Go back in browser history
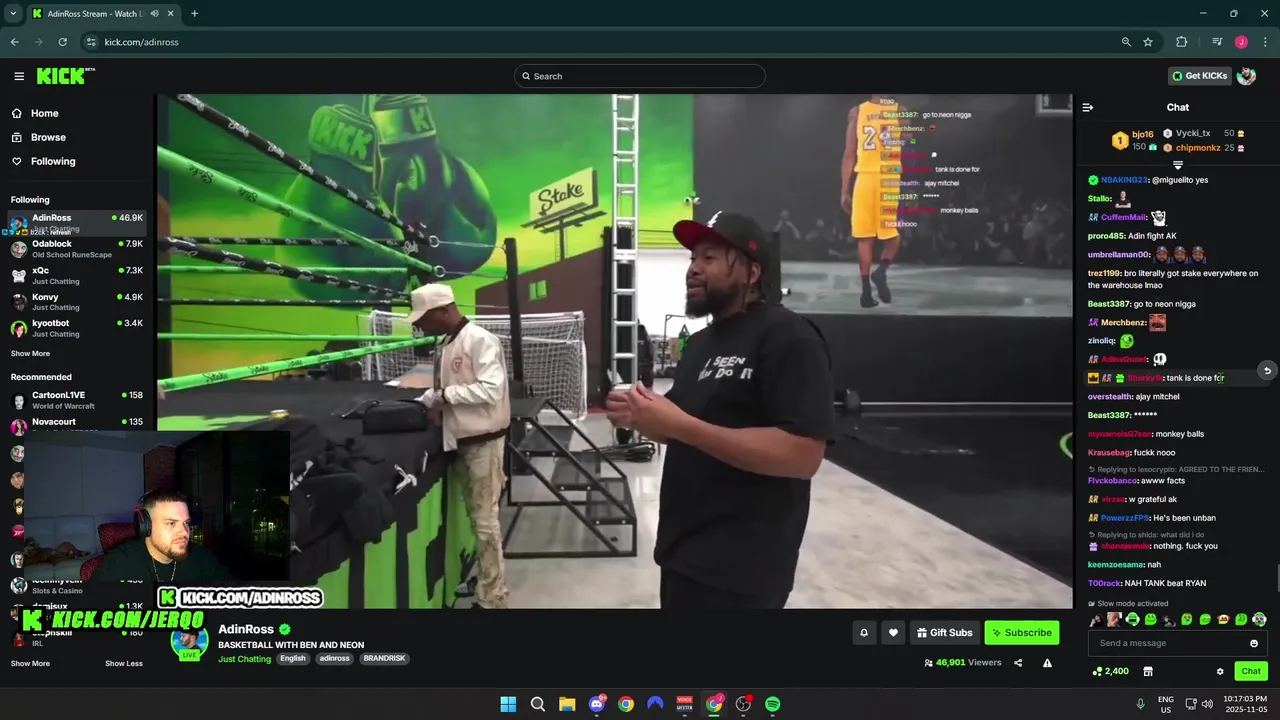The height and width of the screenshot is (720, 1280). click(14, 42)
